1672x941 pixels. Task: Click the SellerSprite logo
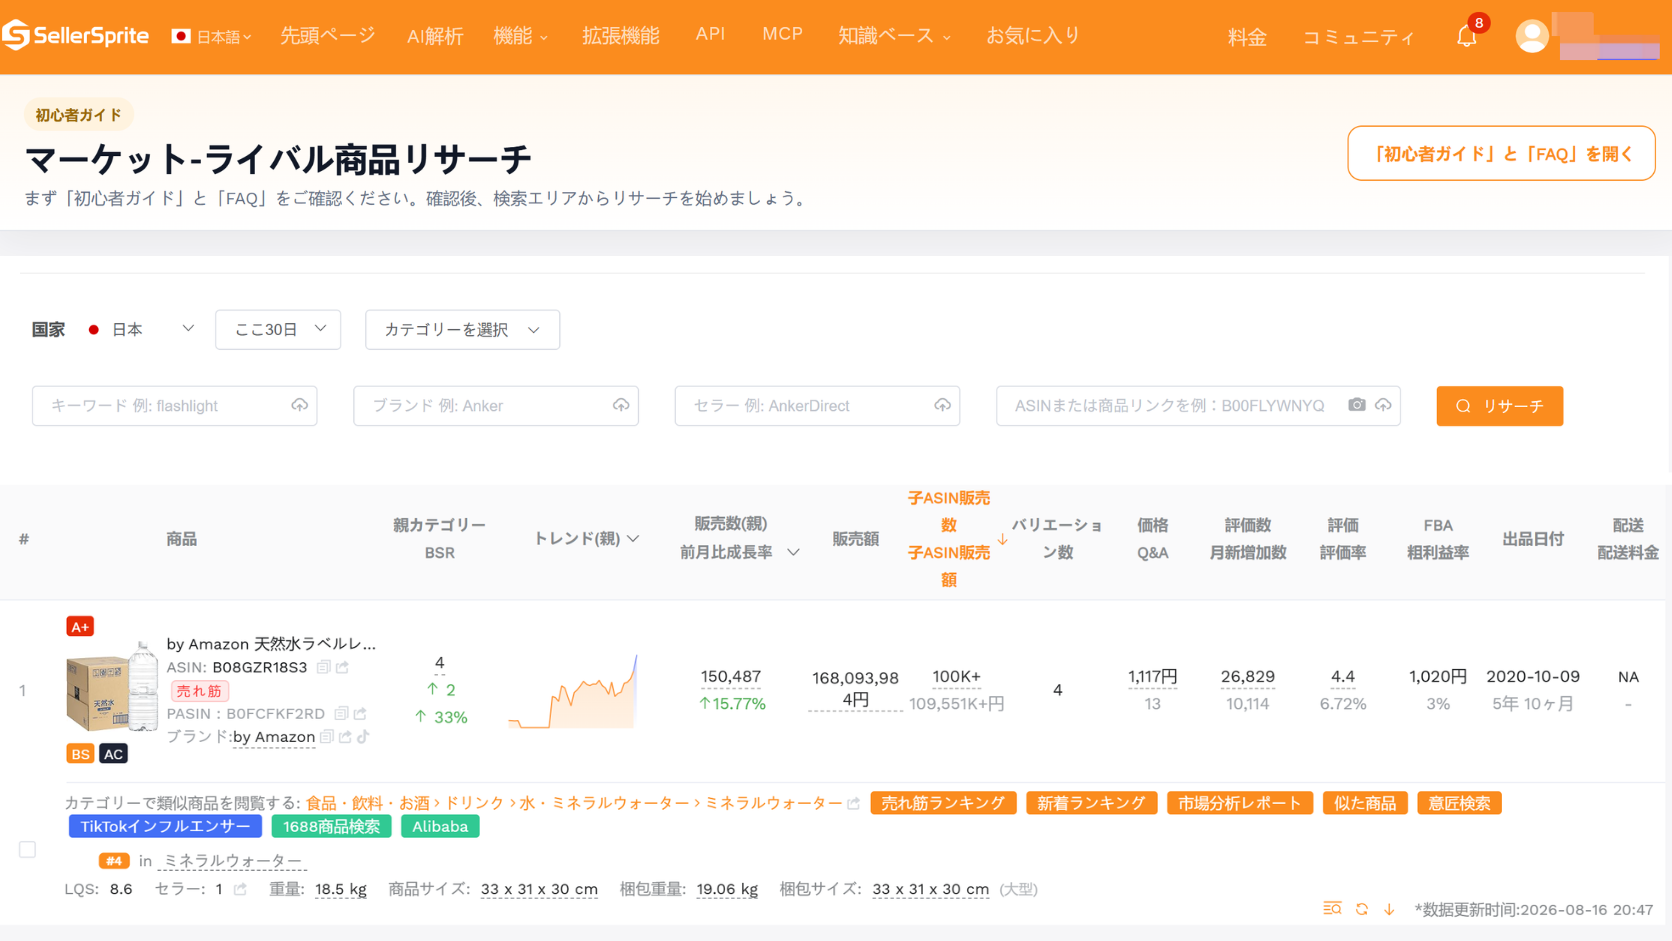tap(75, 36)
